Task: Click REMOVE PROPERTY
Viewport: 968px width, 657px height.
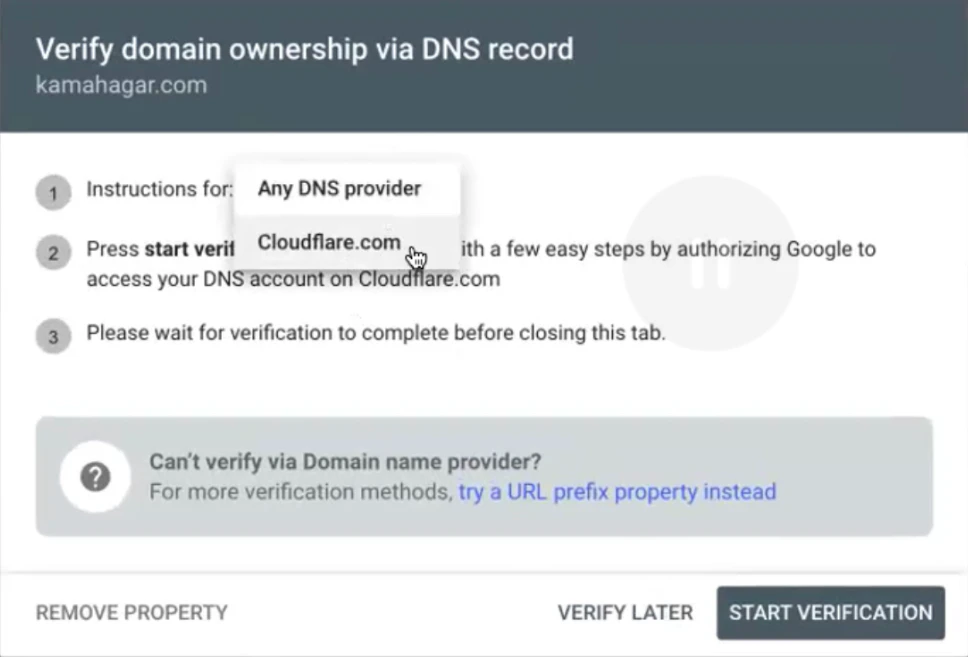Action: [x=131, y=612]
